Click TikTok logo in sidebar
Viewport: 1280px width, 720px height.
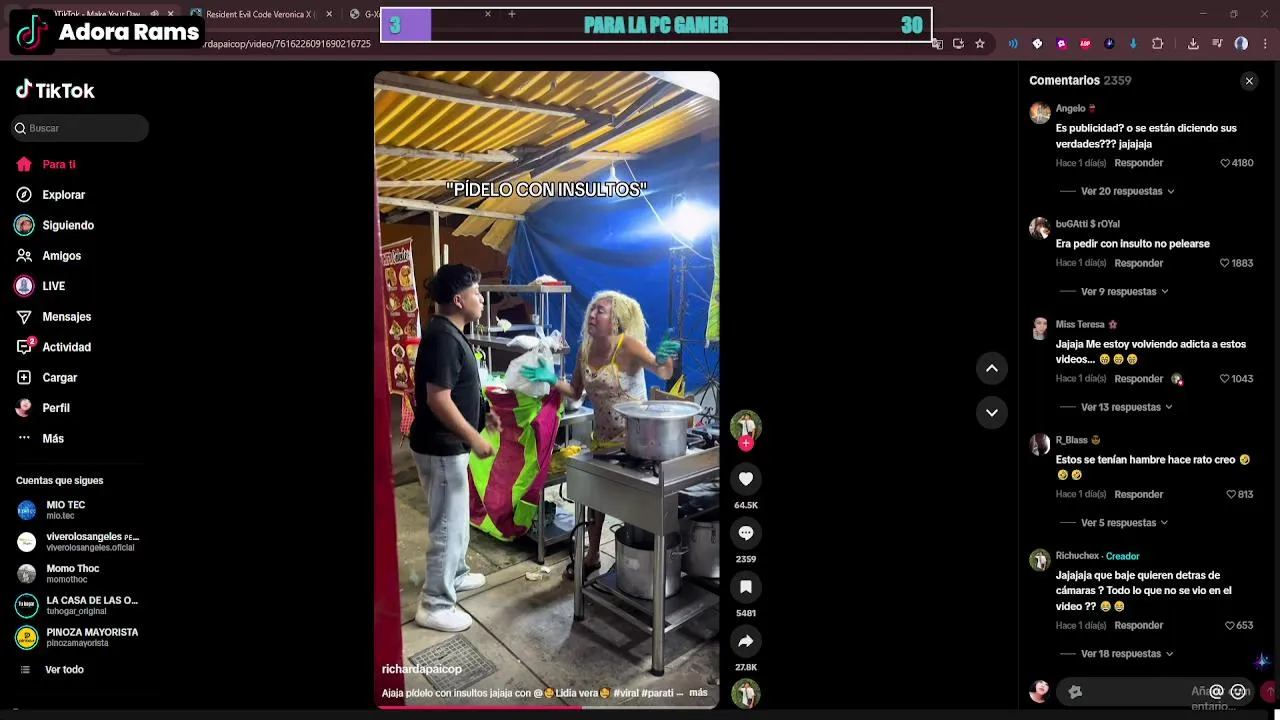pyautogui.click(x=55, y=90)
